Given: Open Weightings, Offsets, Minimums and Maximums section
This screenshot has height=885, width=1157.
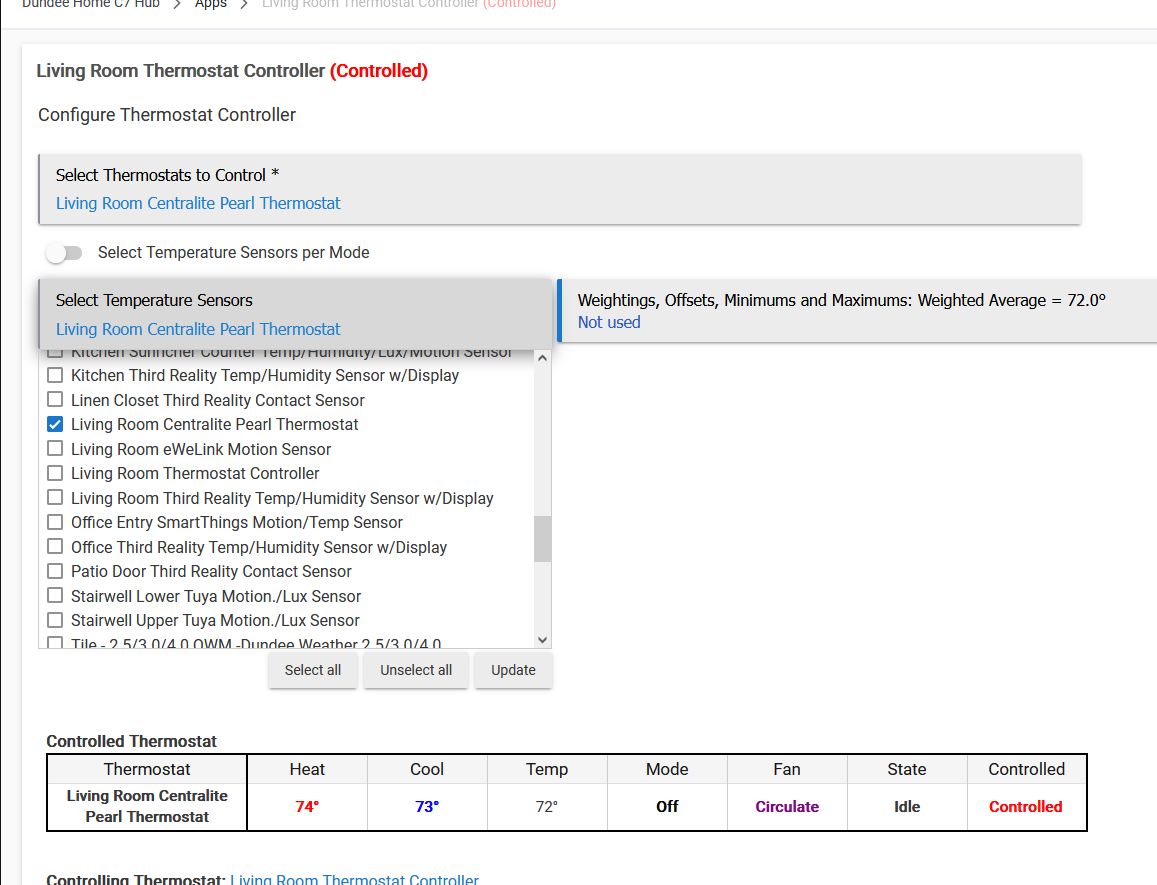Looking at the screenshot, I should coord(857,311).
